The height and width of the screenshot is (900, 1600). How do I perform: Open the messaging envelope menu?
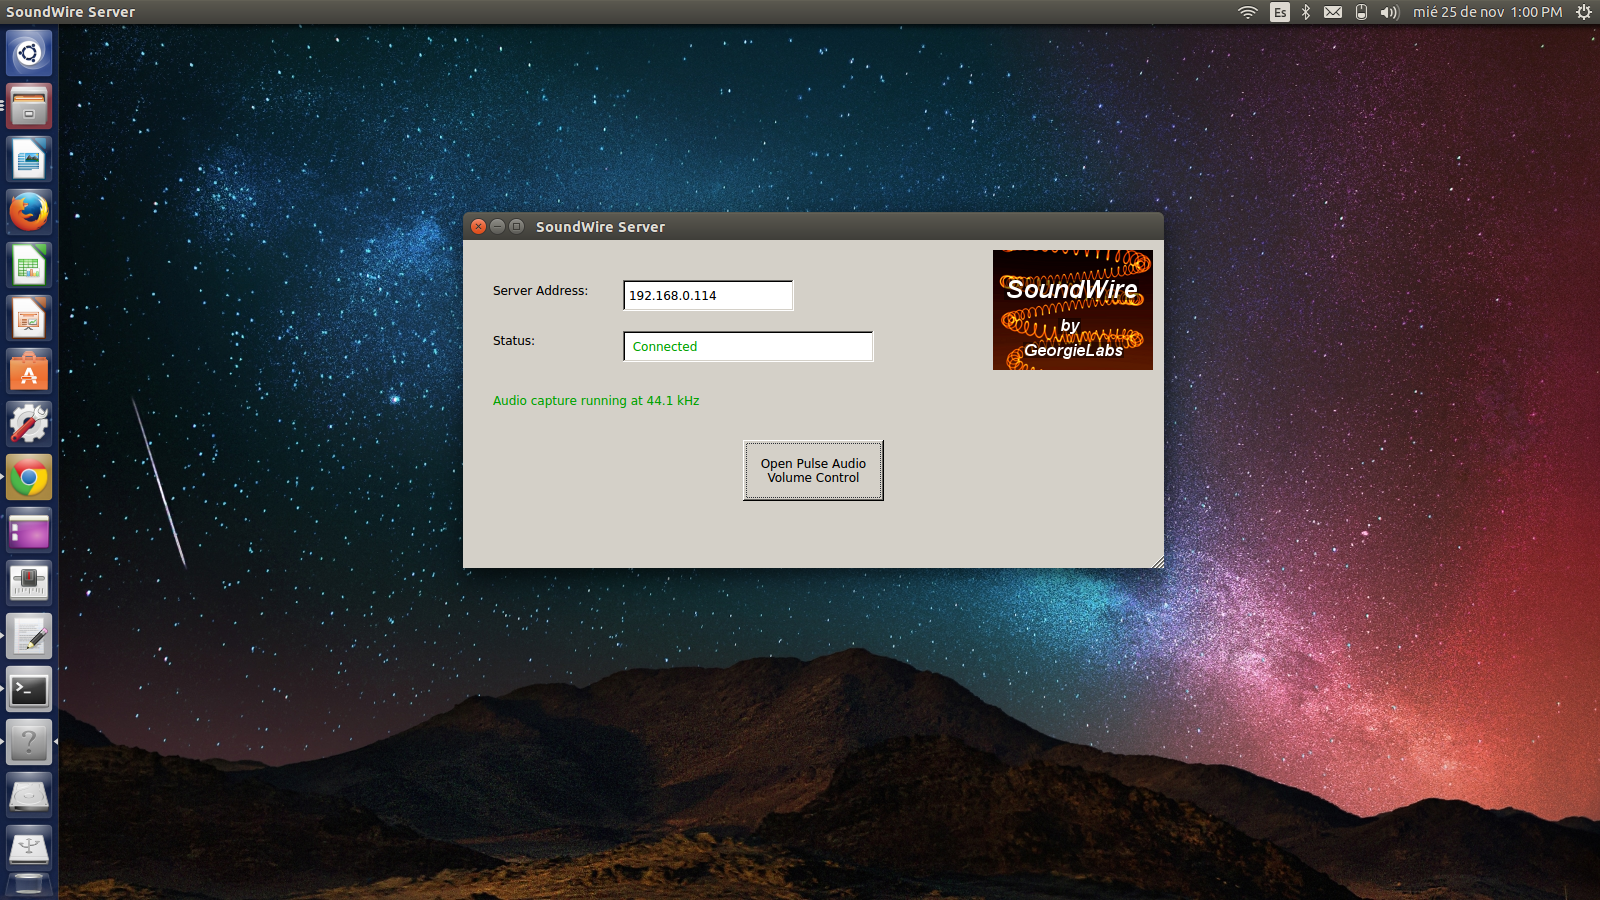[x=1333, y=12]
